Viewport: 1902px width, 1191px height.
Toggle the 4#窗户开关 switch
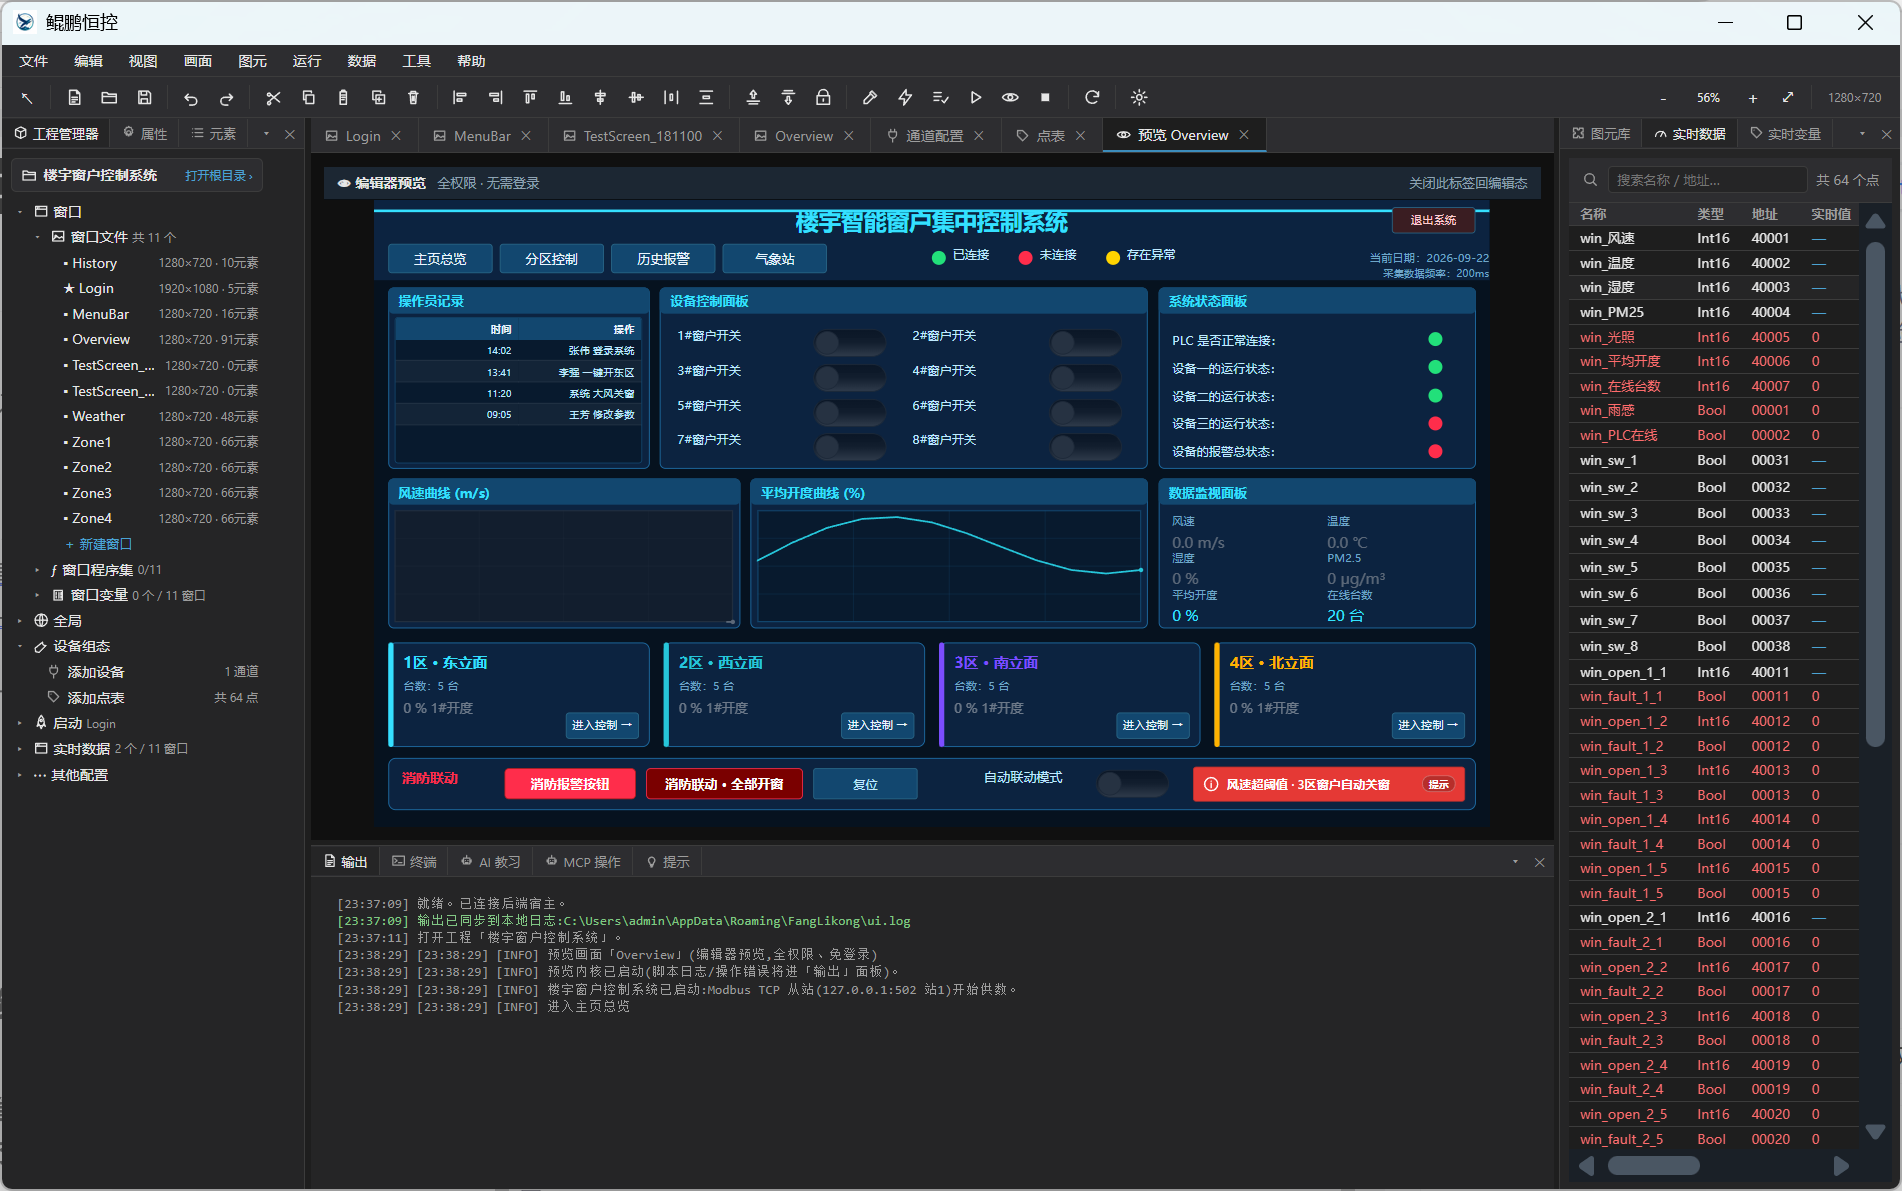tap(1086, 378)
